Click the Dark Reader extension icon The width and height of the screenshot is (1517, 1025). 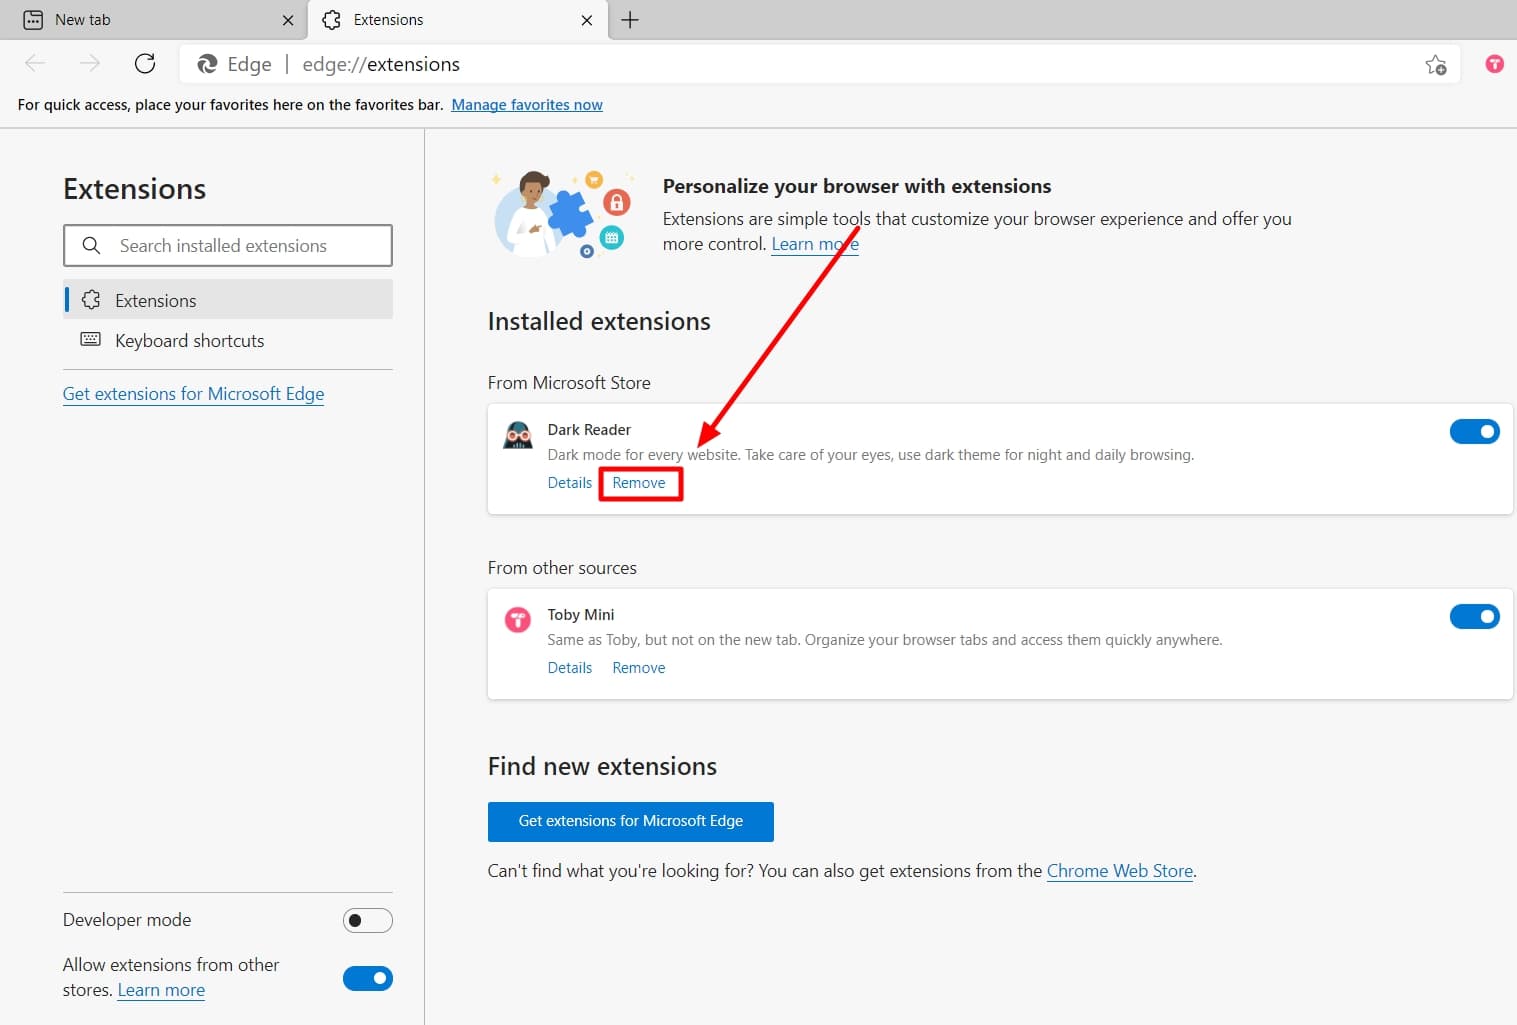[x=517, y=434]
